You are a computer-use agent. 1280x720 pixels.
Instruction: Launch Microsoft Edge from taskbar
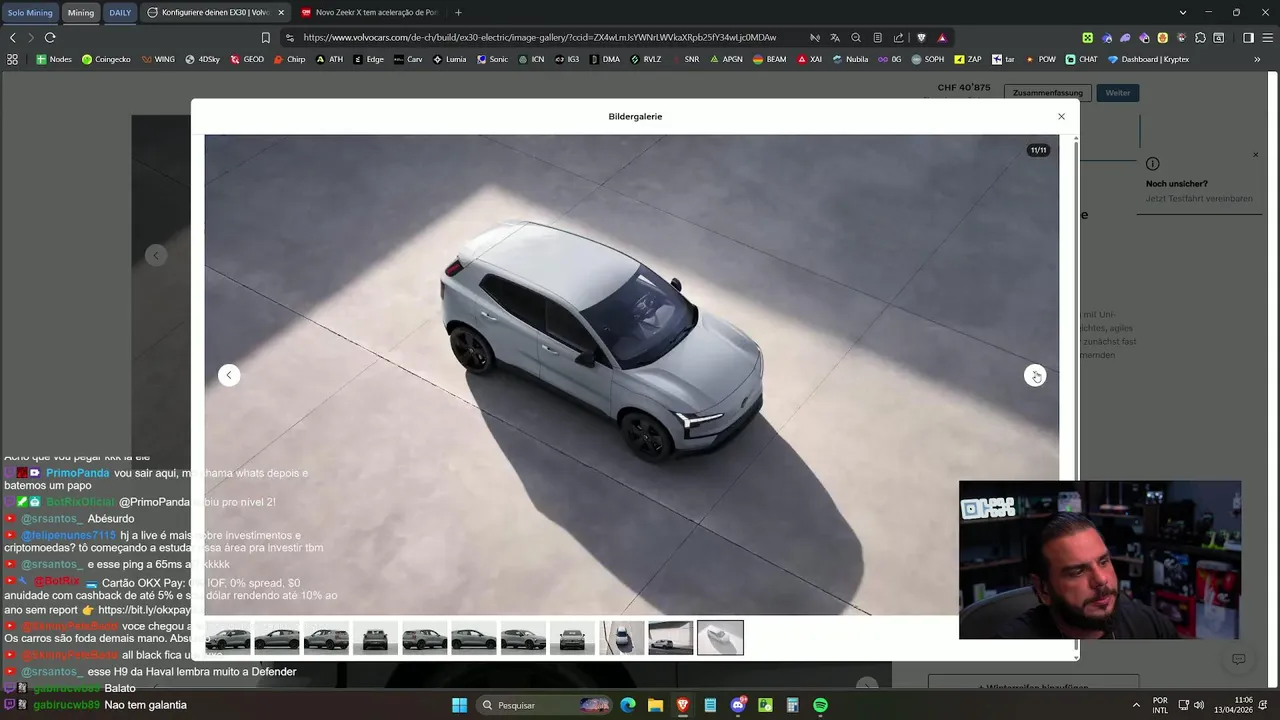pos(628,705)
